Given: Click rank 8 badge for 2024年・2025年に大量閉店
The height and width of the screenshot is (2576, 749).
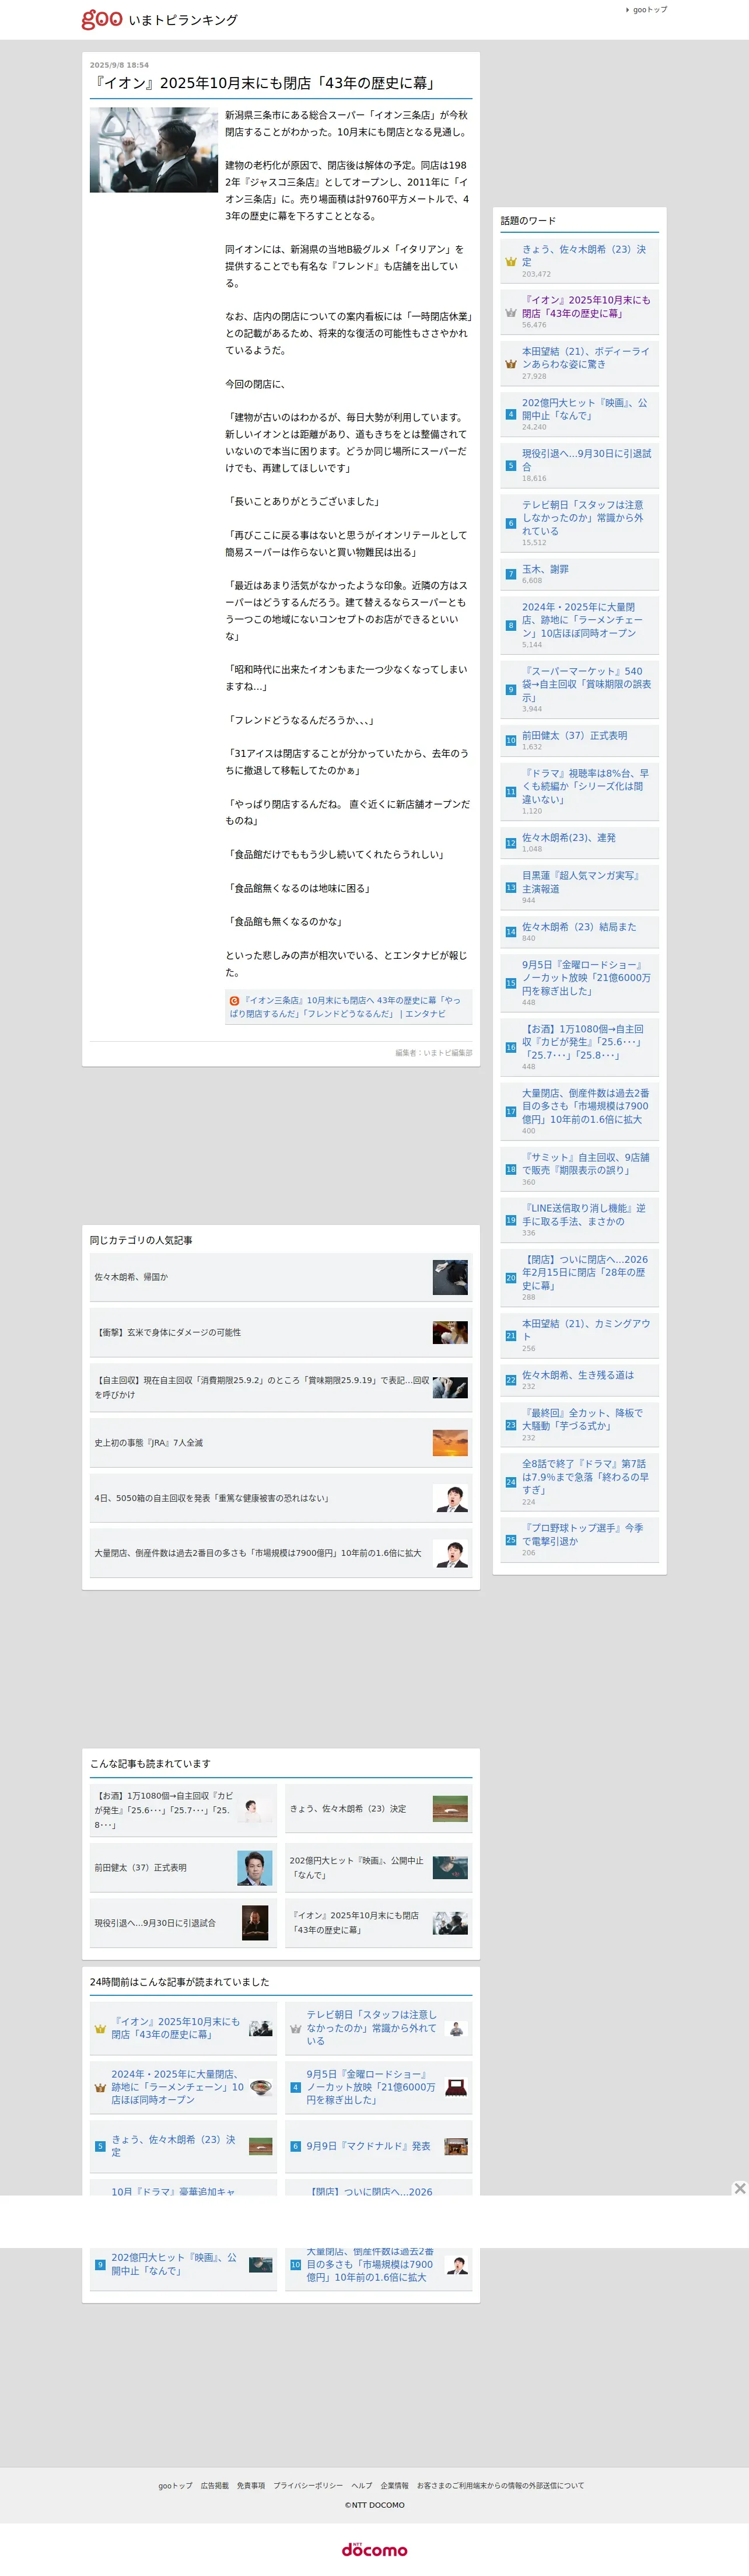Looking at the screenshot, I should 511,625.
